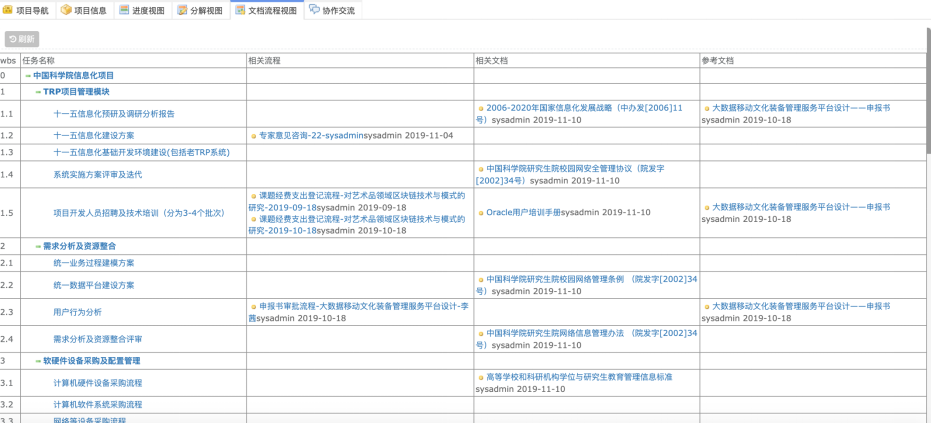Screen dimensions: 931x423
Task: Collapse the TRP项目管理模块 tree node
Action: tap(38, 92)
